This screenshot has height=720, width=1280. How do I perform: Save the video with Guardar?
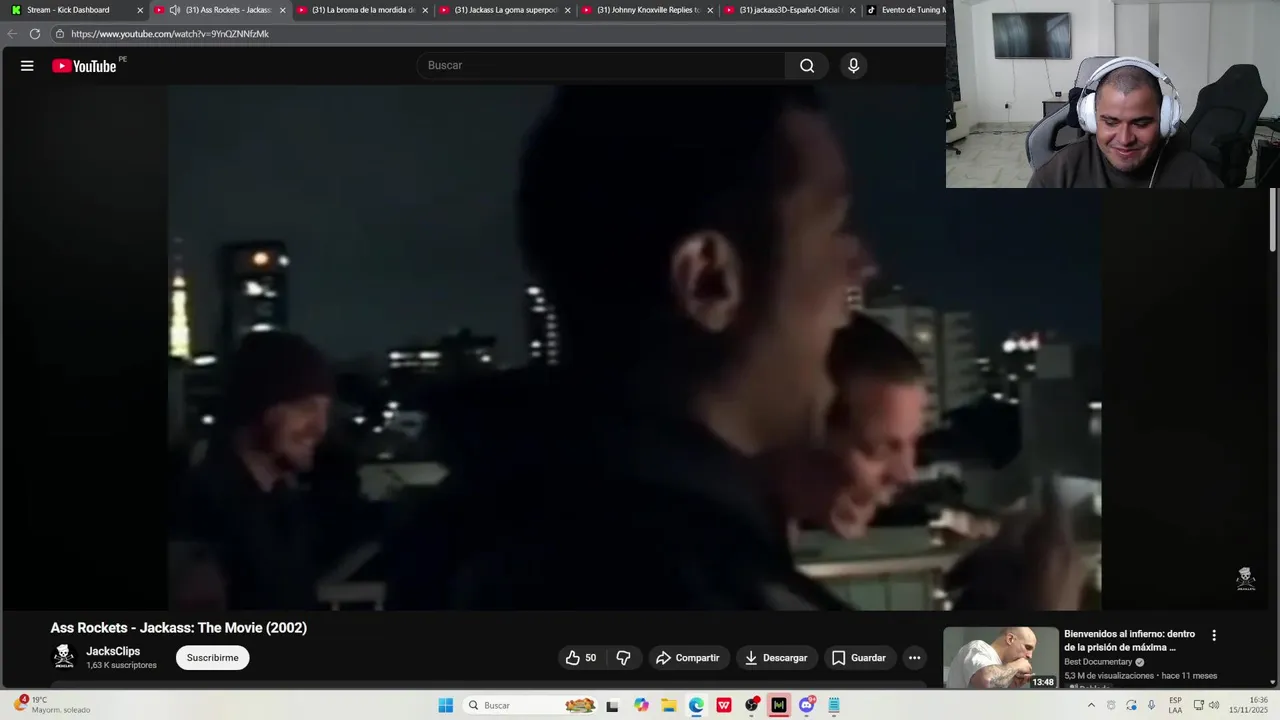point(859,658)
